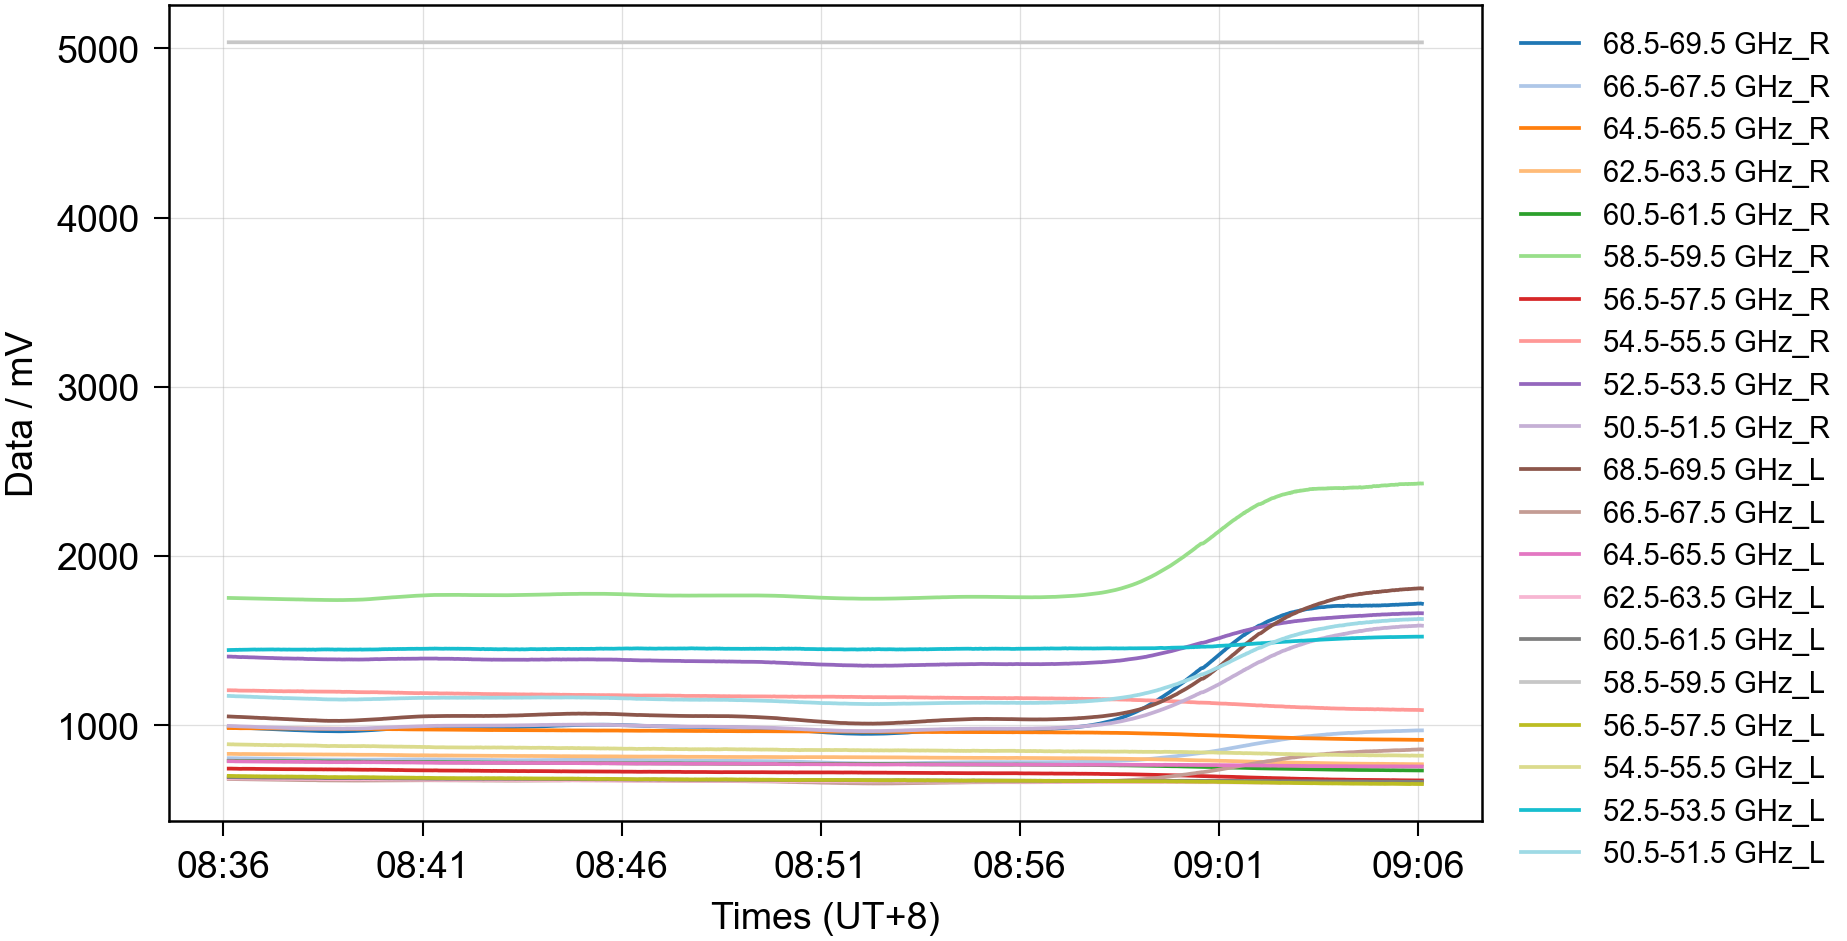Select the 58.5-59.5 GHz_R legend entry text

click(1714, 257)
